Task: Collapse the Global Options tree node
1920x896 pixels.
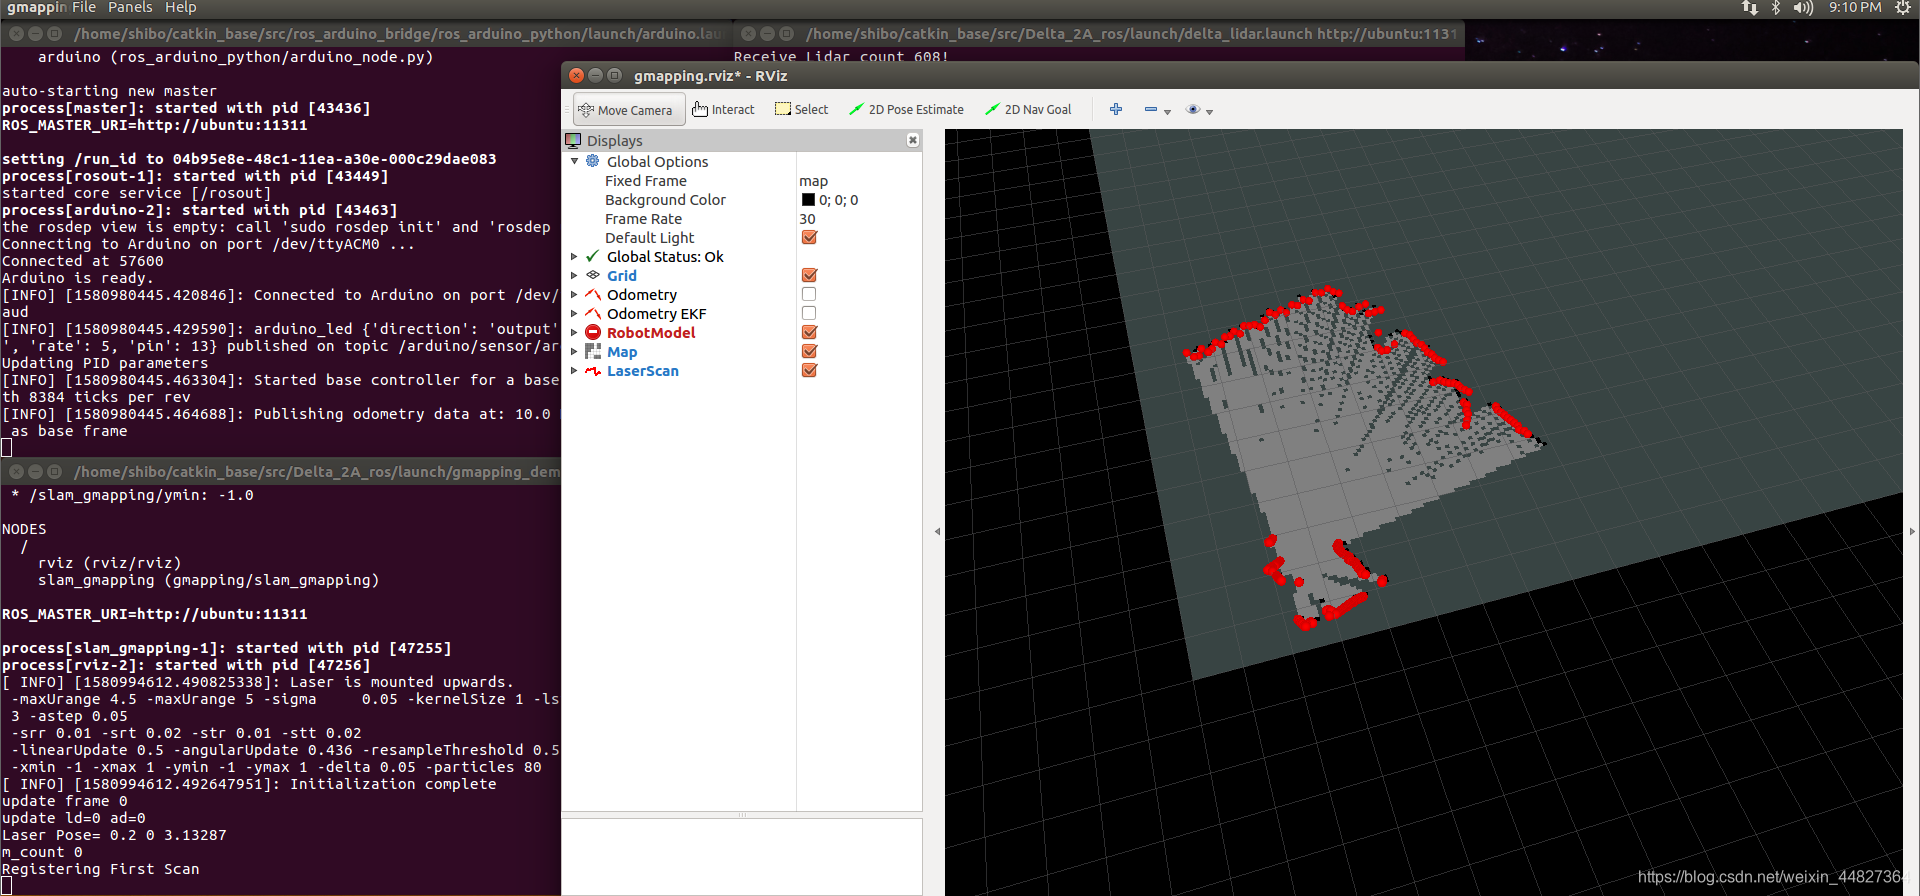Action: [x=574, y=161]
